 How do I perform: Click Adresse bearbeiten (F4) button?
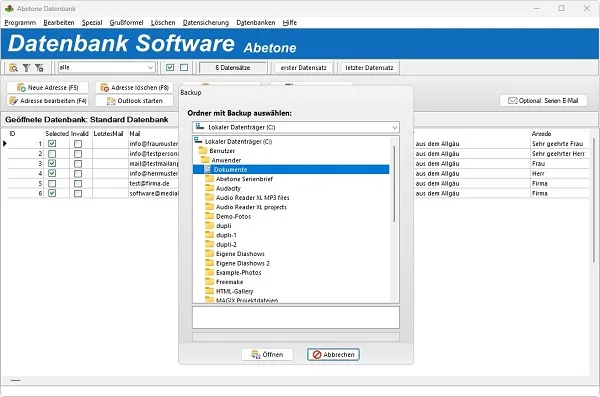47,101
